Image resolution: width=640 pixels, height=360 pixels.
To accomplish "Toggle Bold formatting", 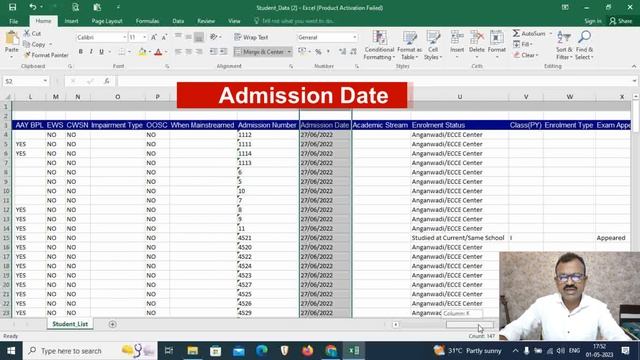I will tap(80, 52).
